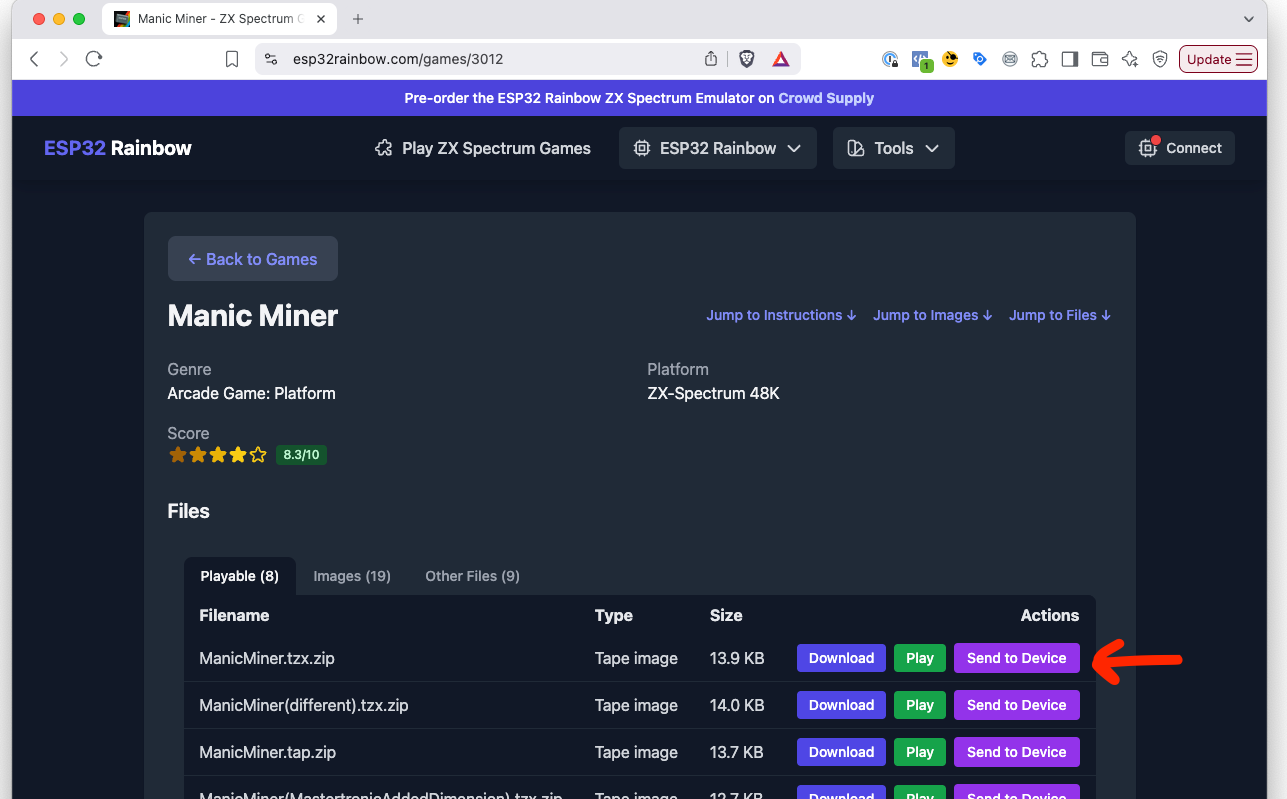This screenshot has width=1287, height=799.
Task: Click filename ManicMiner.tap.zip
Action: click(x=266, y=752)
